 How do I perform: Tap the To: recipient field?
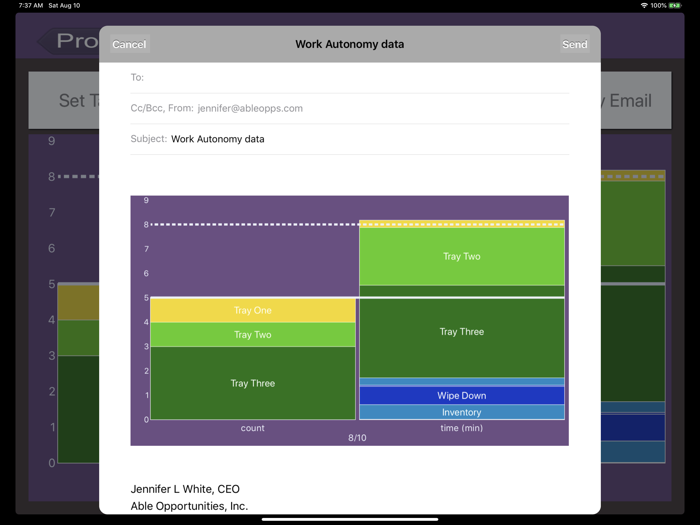tap(350, 78)
